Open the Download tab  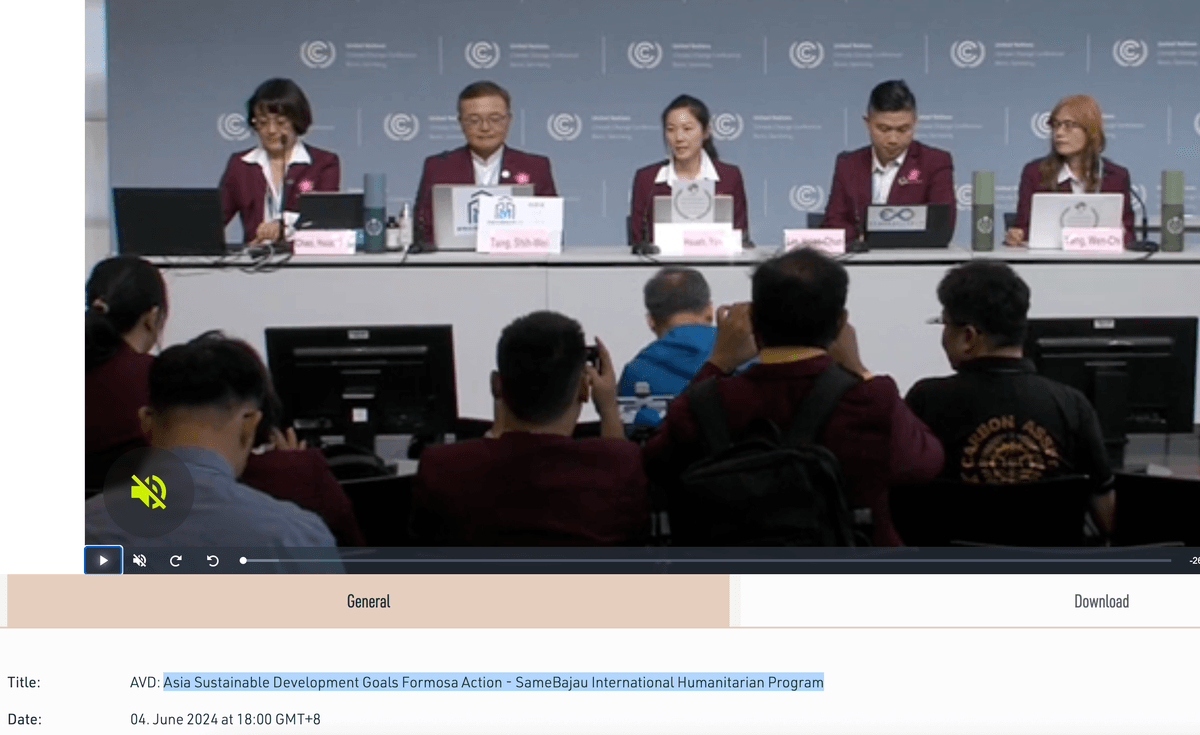tap(1101, 601)
